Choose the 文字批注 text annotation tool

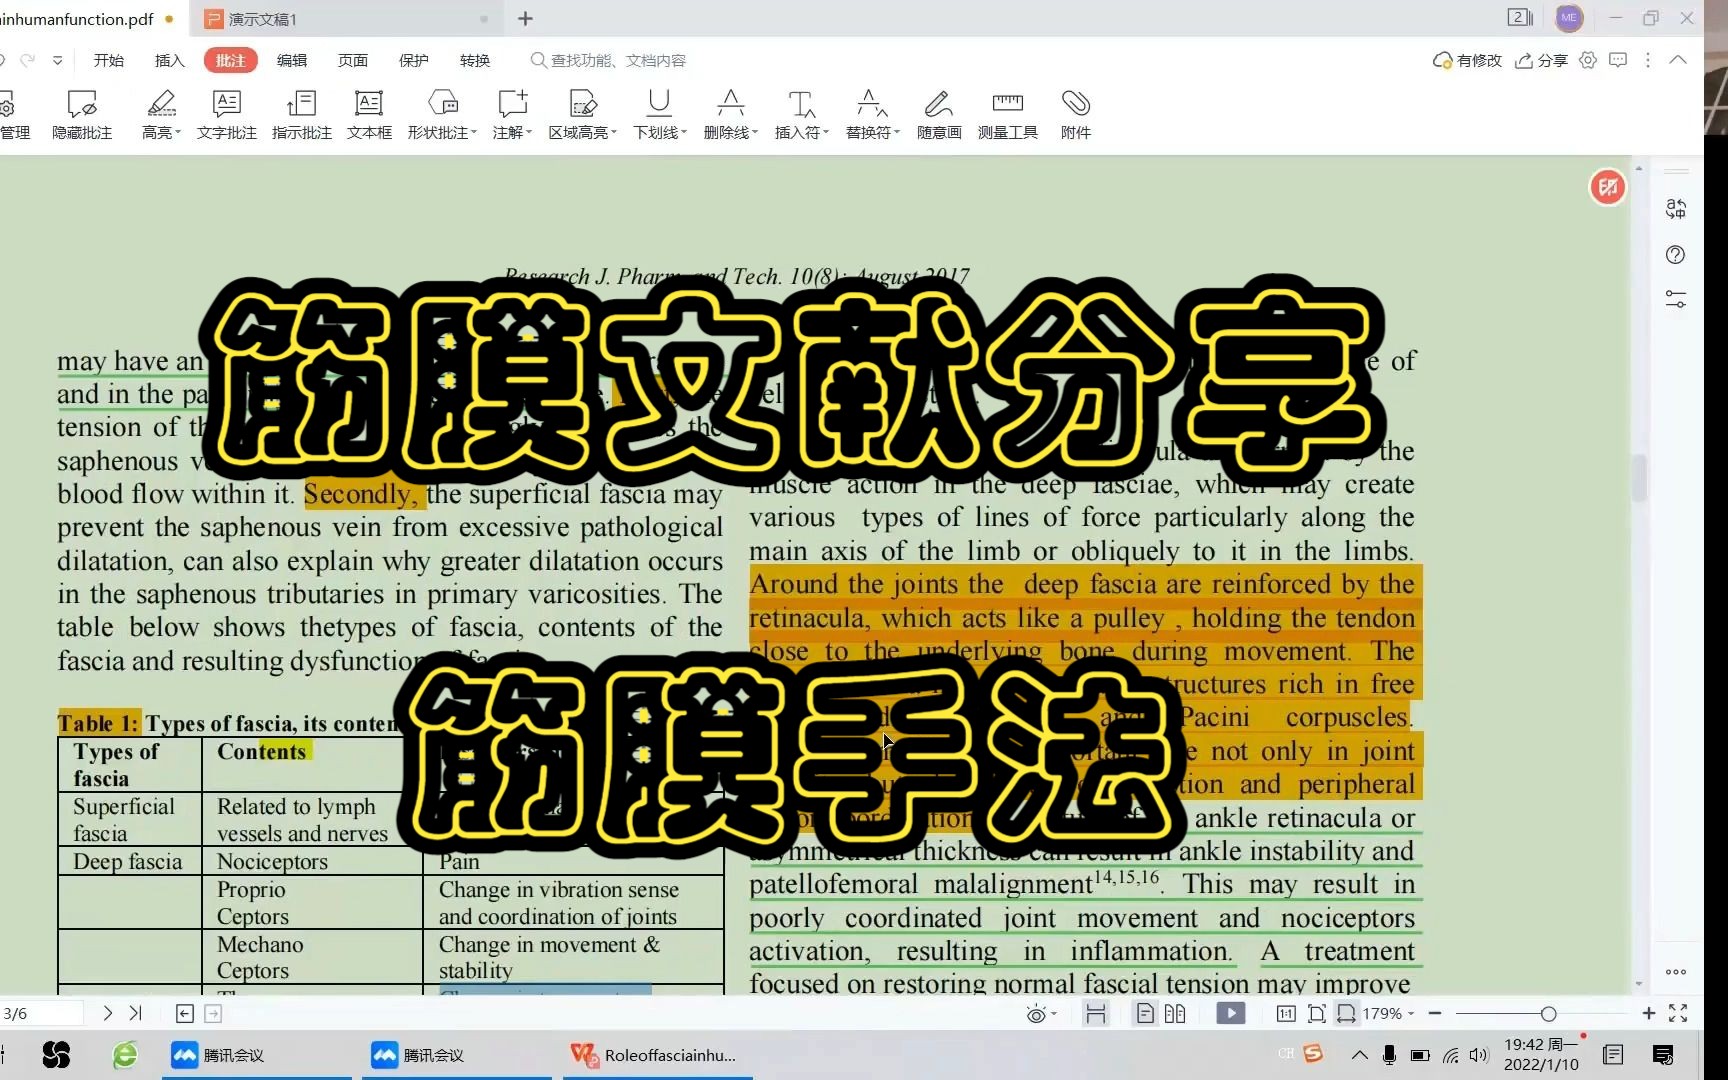(x=227, y=115)
